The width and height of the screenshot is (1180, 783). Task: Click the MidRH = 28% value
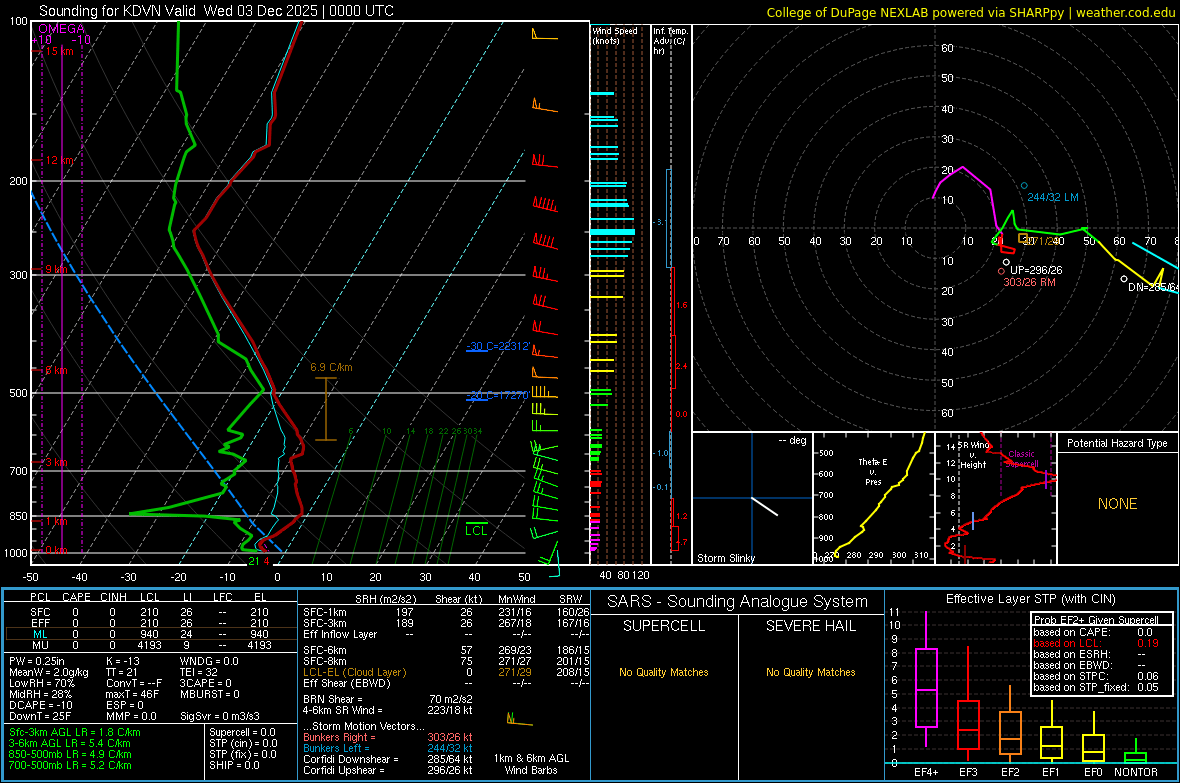click(41, 694)
